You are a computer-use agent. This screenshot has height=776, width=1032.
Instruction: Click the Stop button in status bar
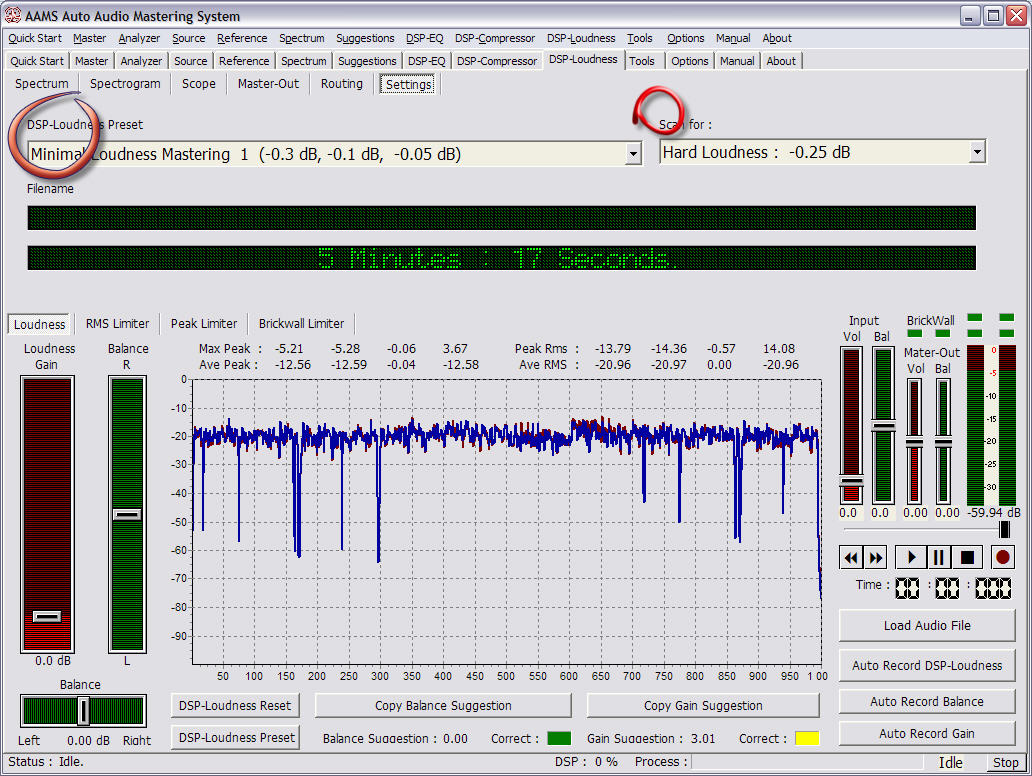(x=1005, y=762)
